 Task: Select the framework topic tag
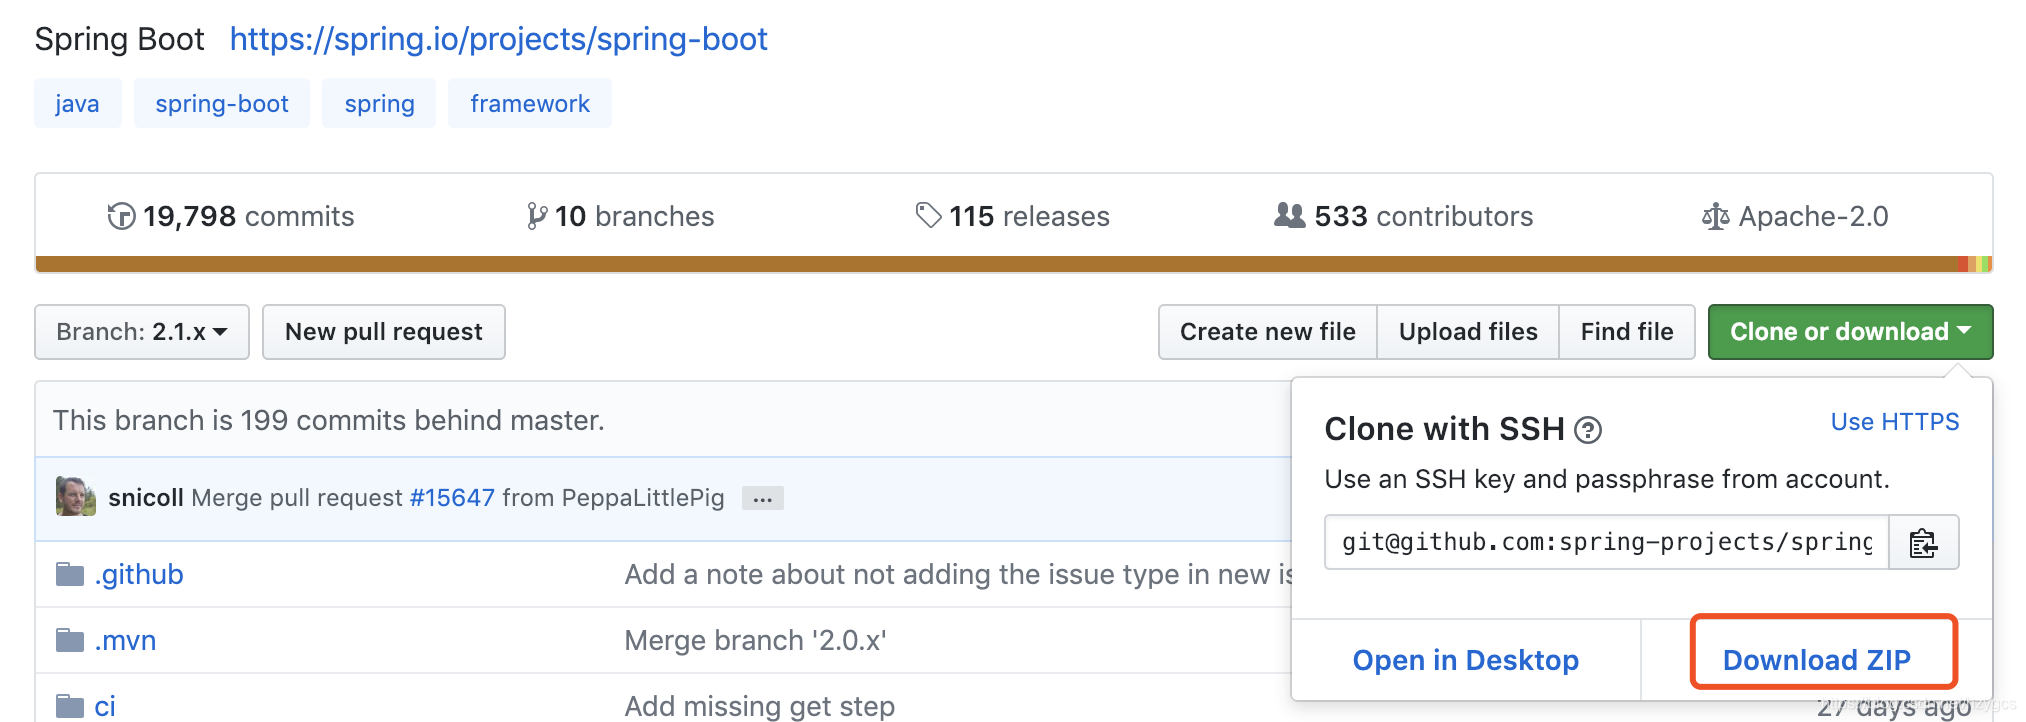[x=530, y=104]
